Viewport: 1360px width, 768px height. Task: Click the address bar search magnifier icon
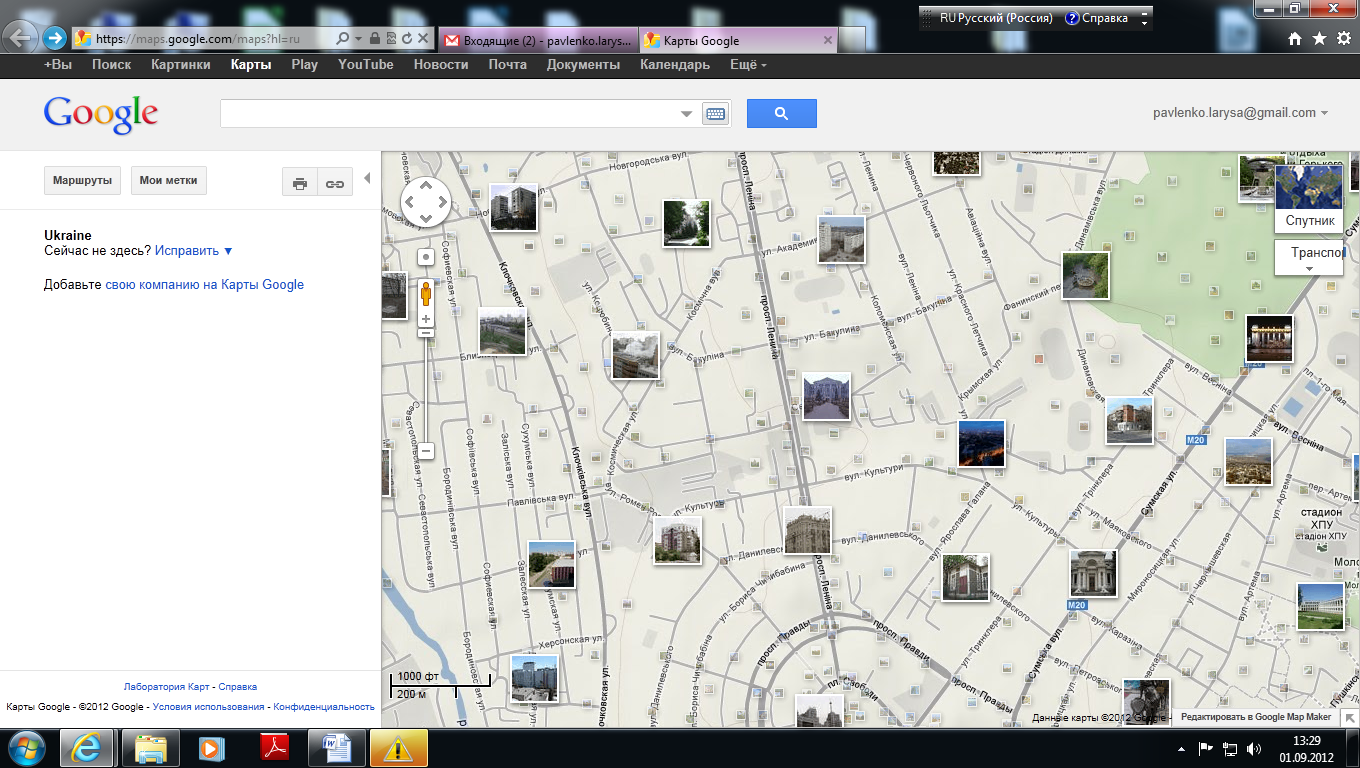point(342,39)
